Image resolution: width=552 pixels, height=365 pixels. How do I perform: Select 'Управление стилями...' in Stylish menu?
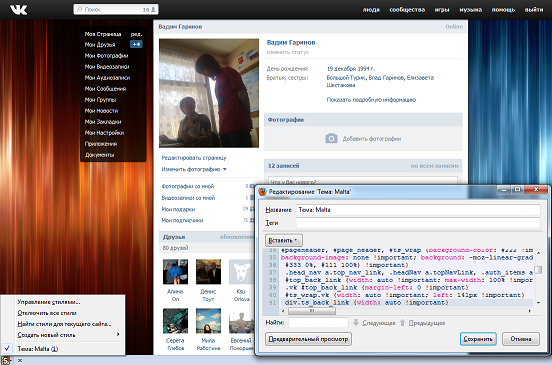(x=49, y=302)
